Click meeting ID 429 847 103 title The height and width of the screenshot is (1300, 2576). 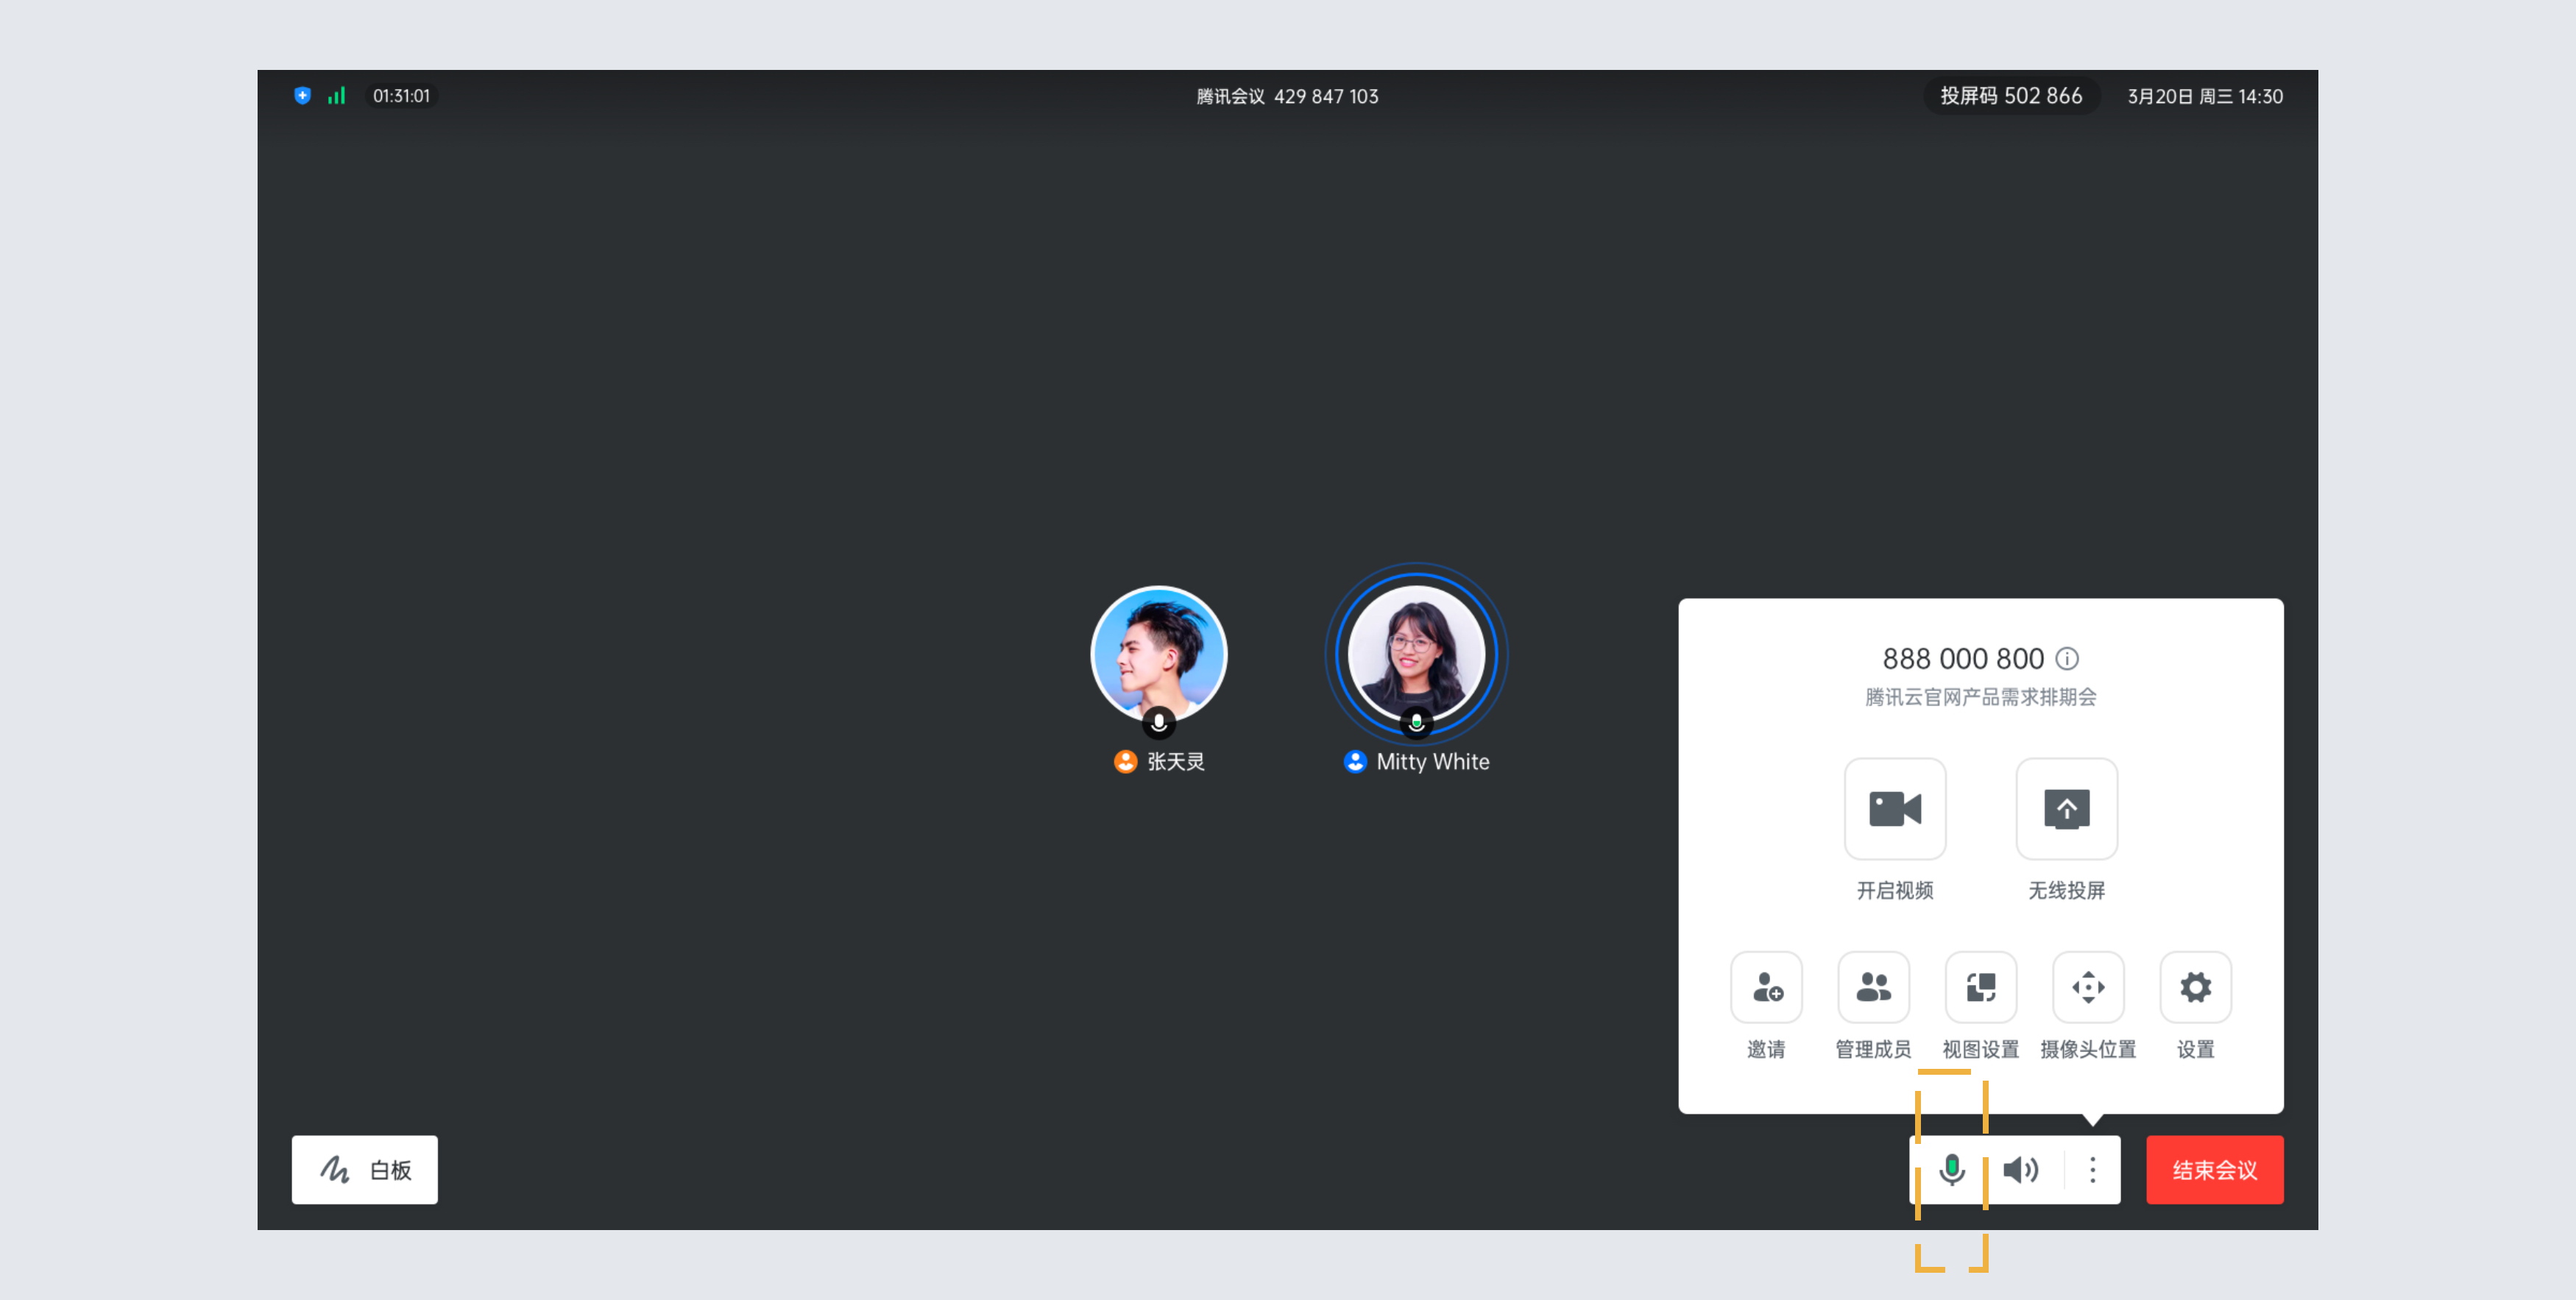click(x=1287, y=97)
